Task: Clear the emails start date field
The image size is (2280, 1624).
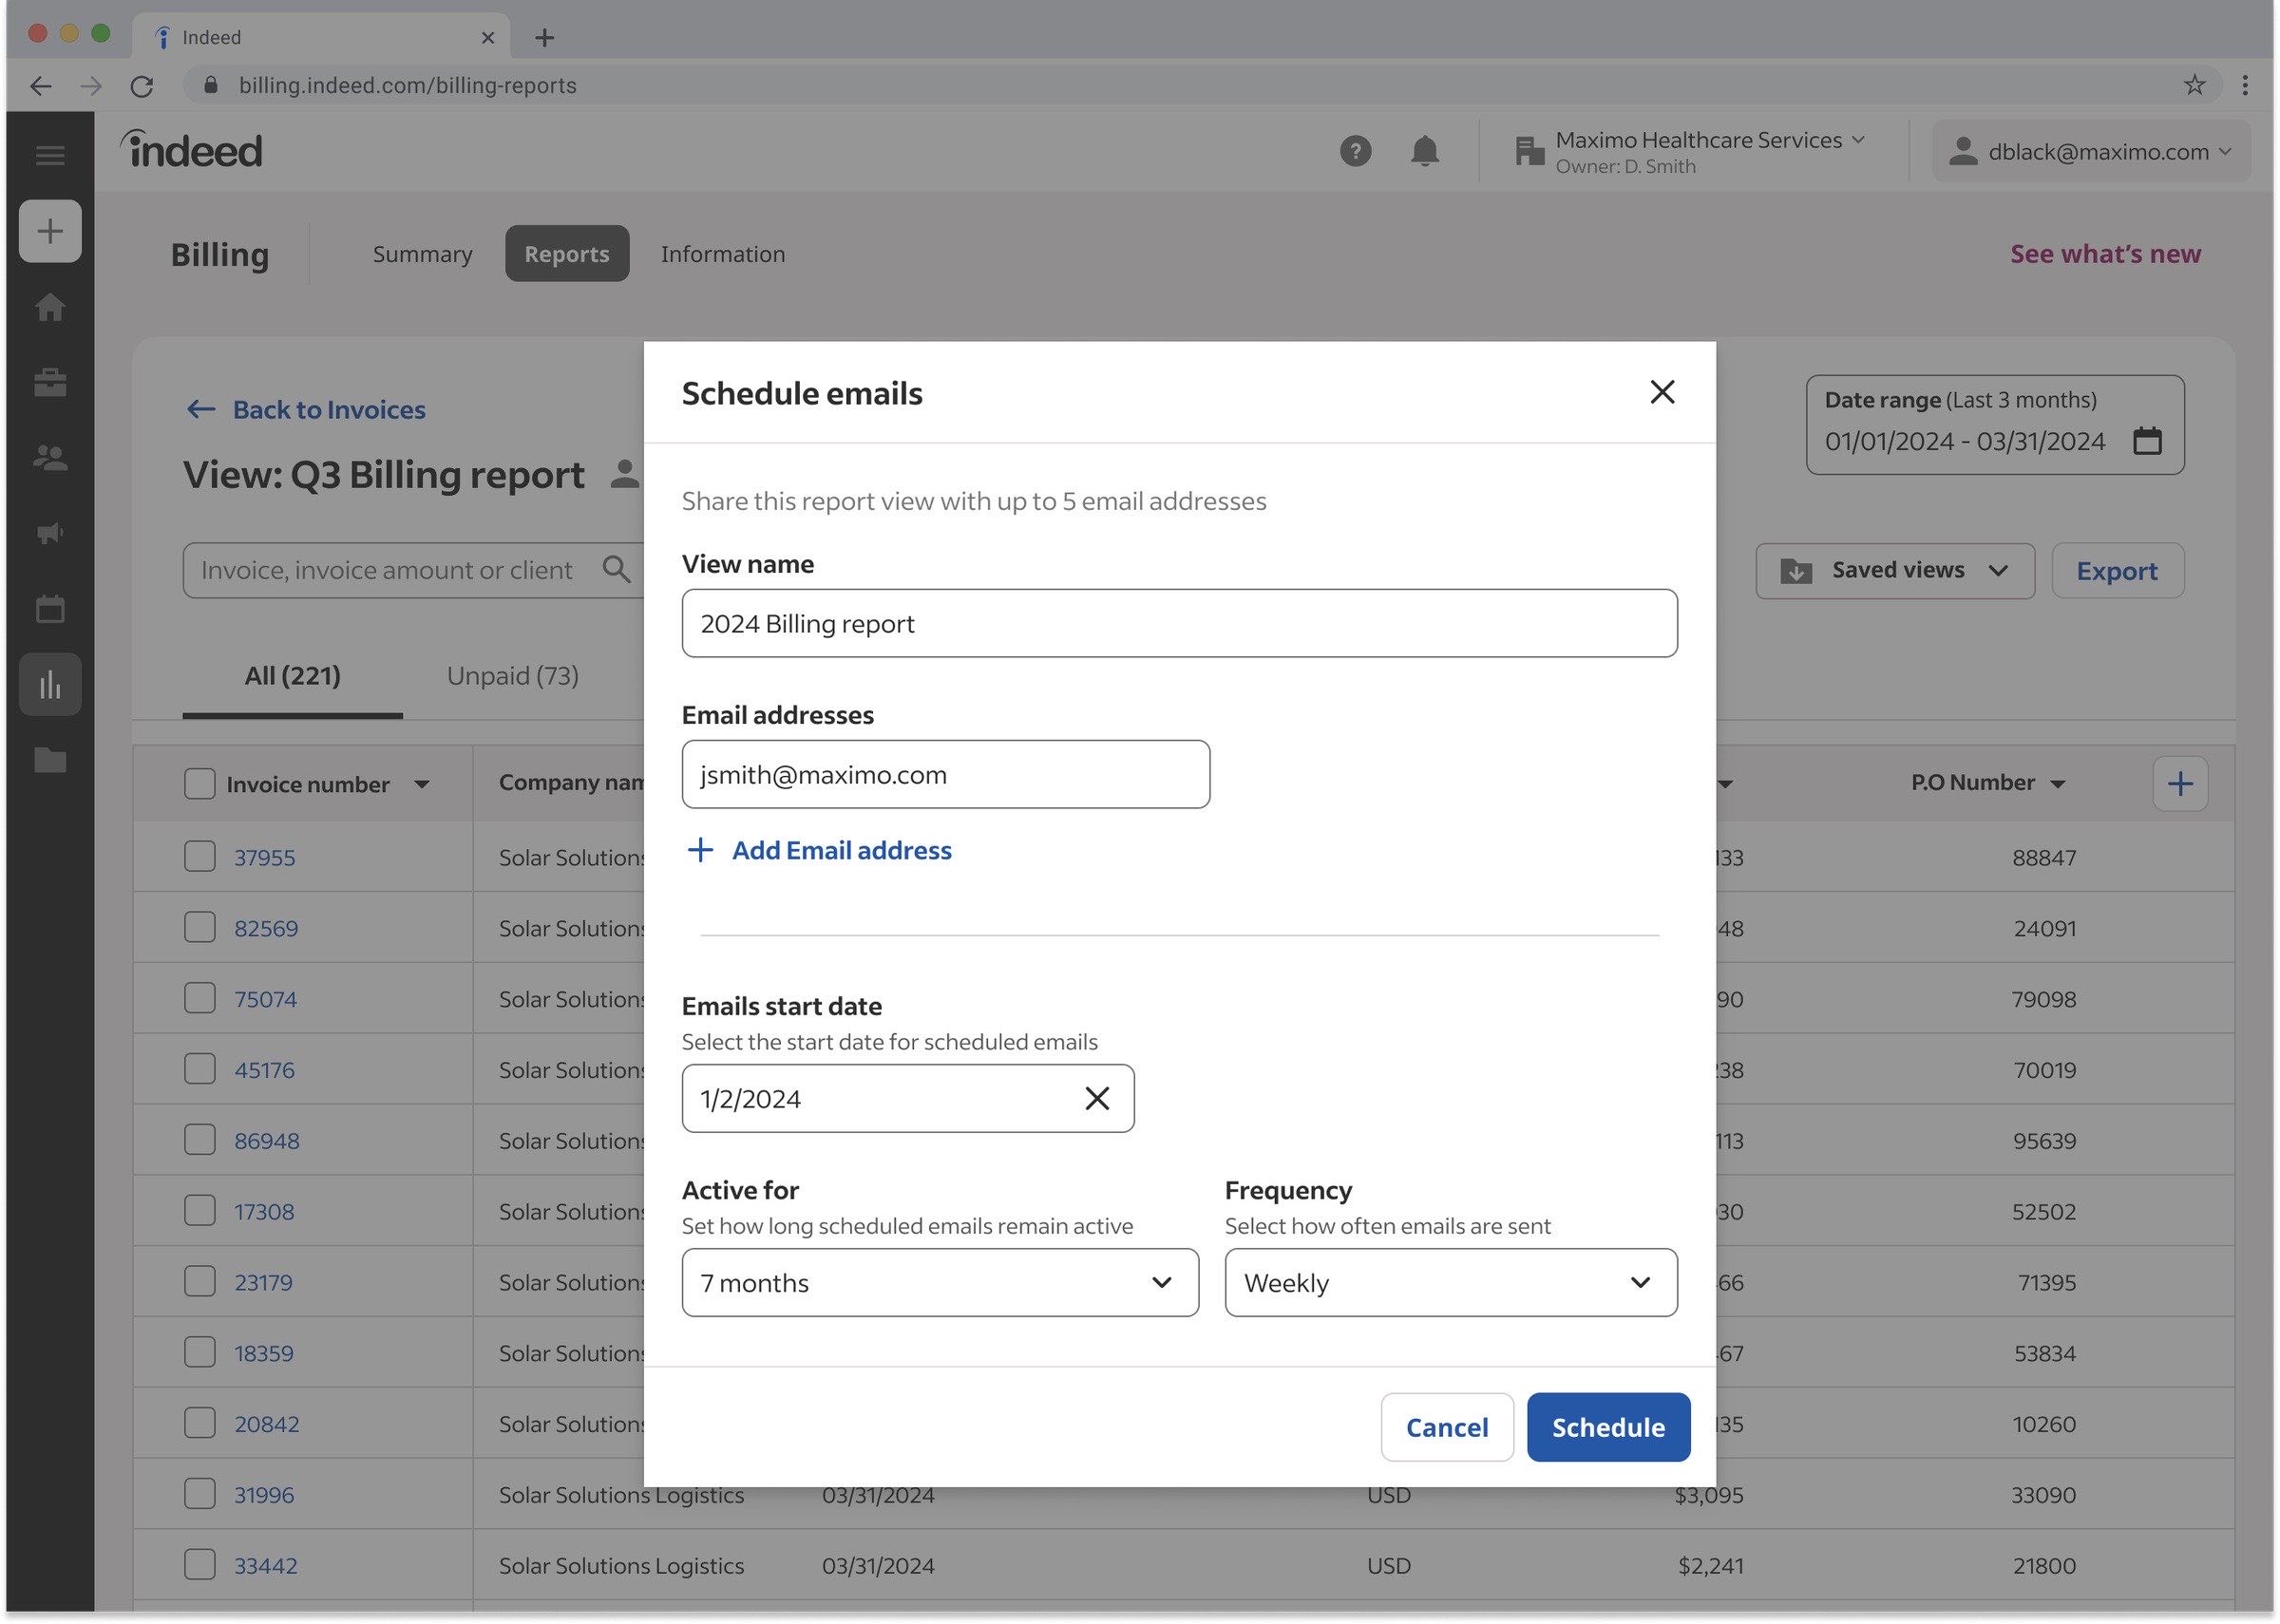Action: click(1097, 1099)
